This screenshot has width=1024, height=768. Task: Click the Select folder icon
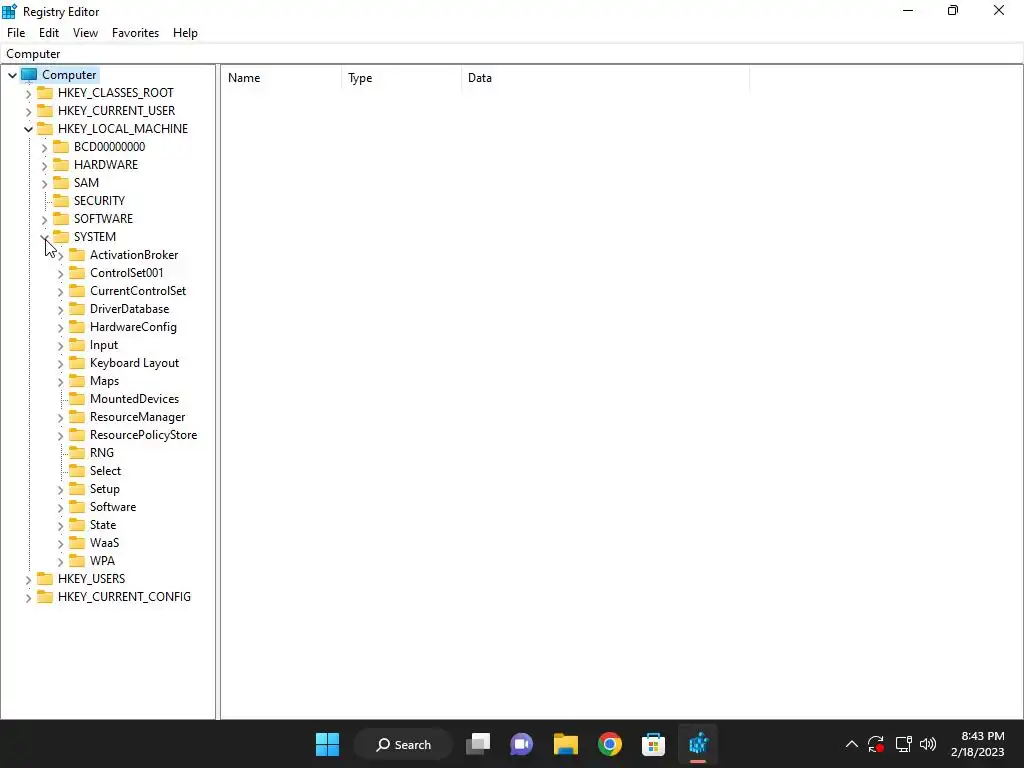(77, 471)
